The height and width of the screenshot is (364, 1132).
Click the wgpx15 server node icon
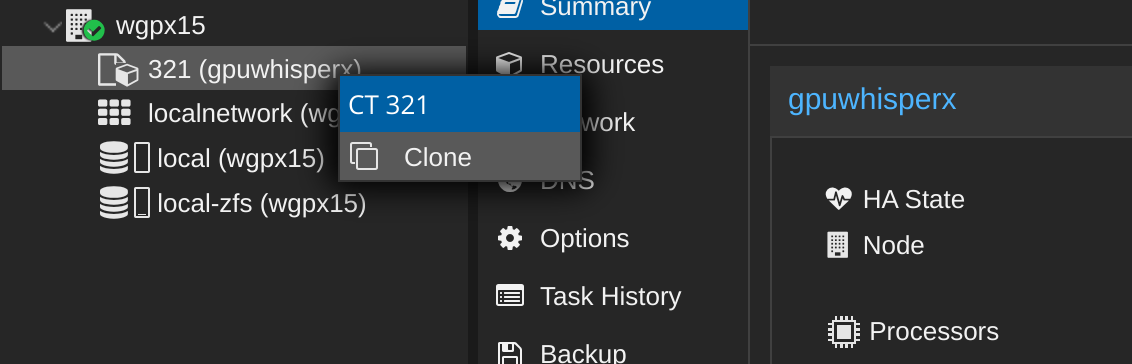coord(84,26)
